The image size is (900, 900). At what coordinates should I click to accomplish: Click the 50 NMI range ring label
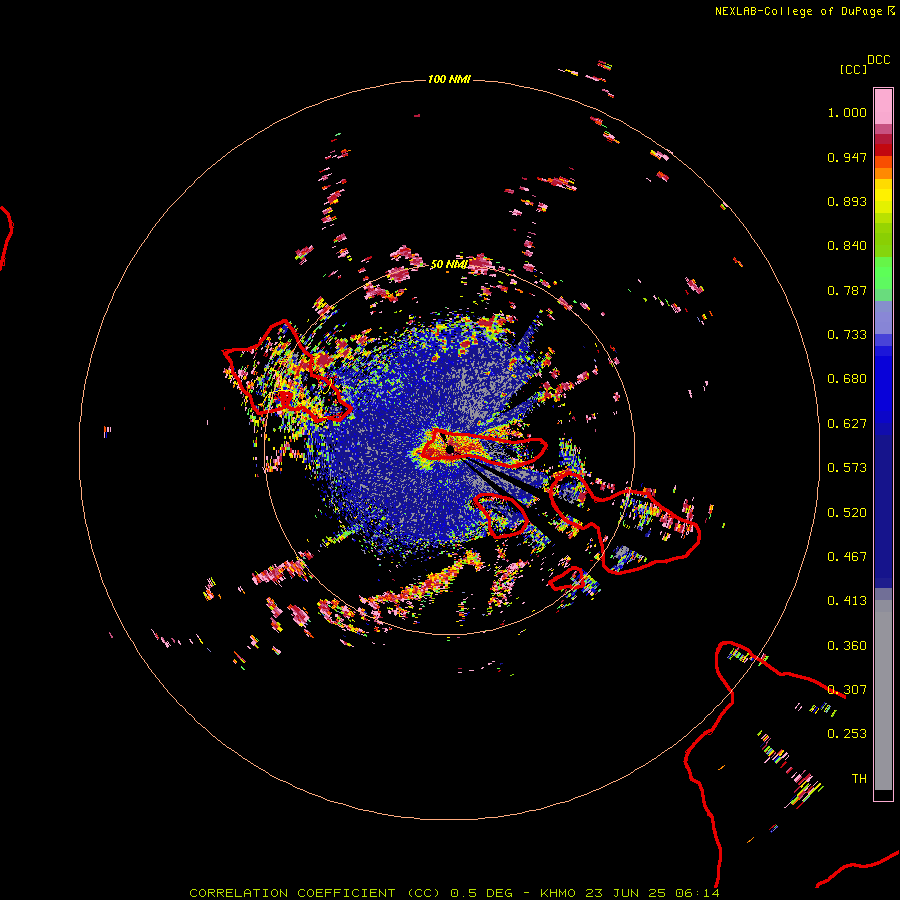[x=449, y=264]
